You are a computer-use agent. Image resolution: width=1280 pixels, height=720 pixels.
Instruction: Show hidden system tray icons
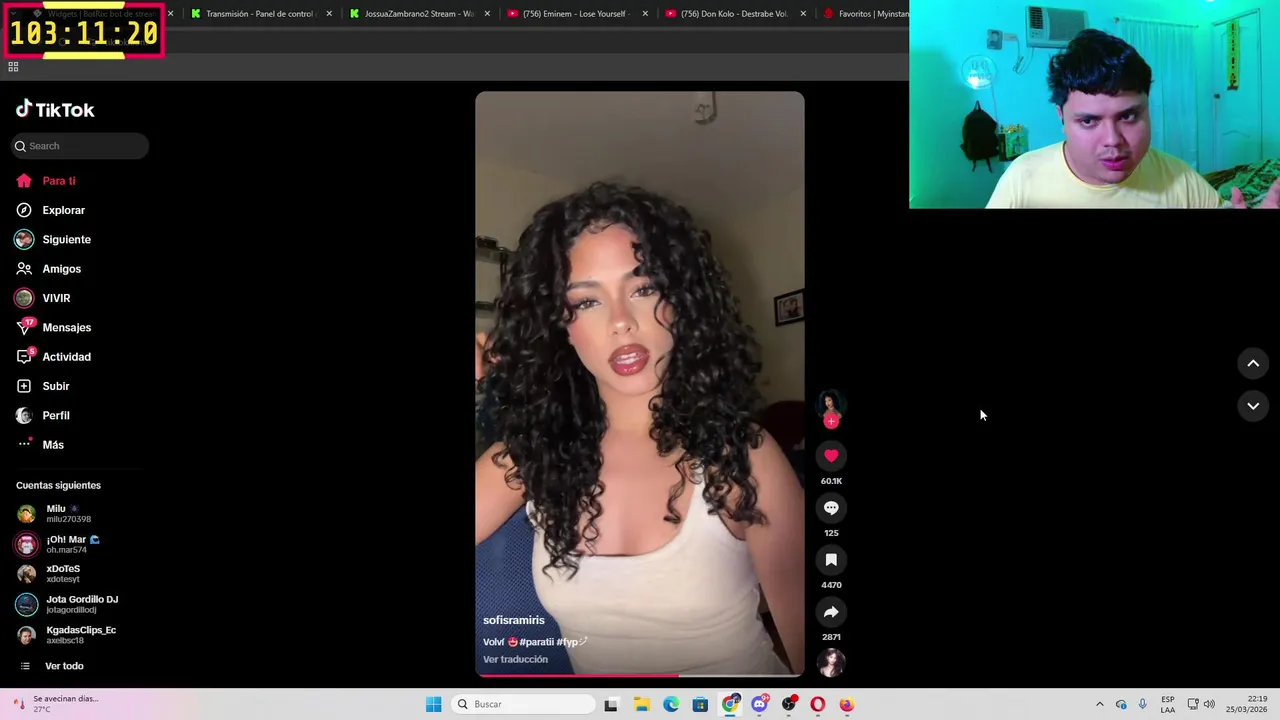click(x=1099, y=704)
